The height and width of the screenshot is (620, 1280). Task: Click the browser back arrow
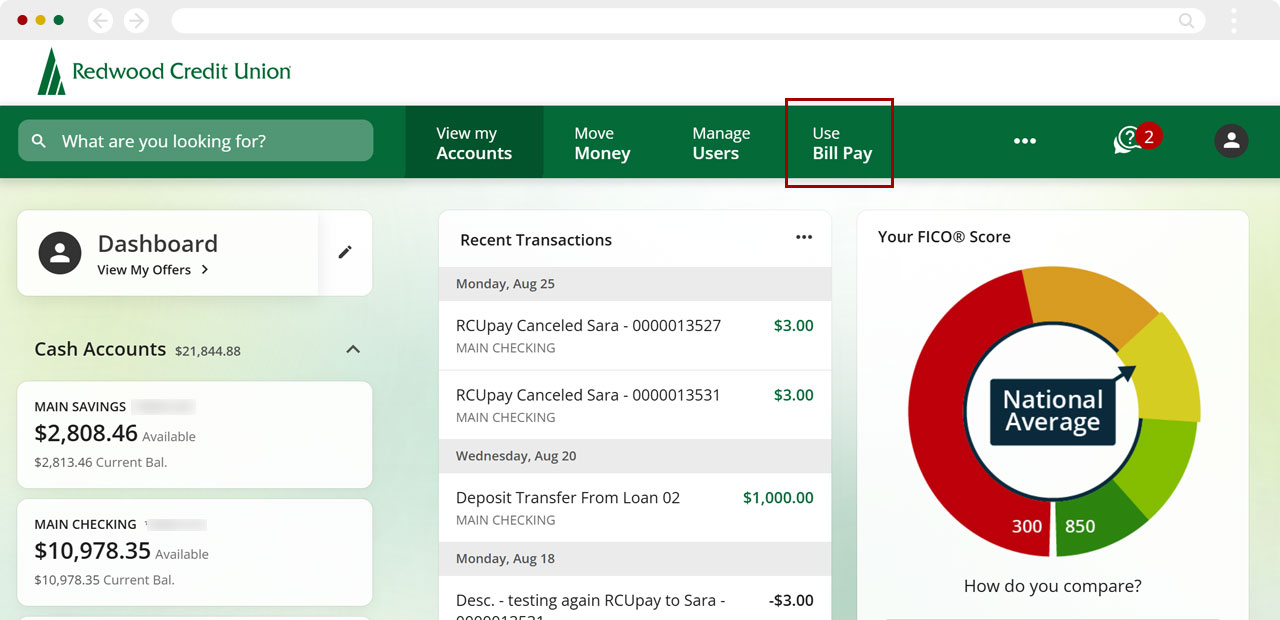[100, 21]
